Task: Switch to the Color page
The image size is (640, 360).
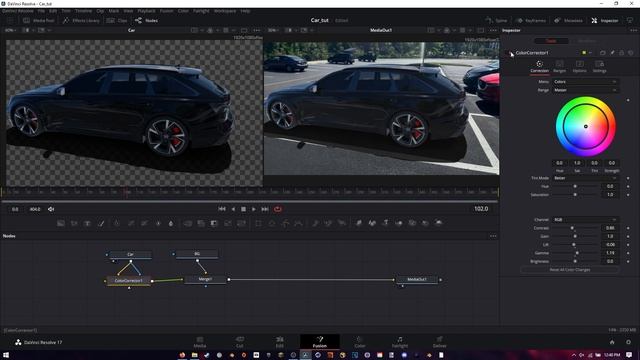Action: pos(359,342)
